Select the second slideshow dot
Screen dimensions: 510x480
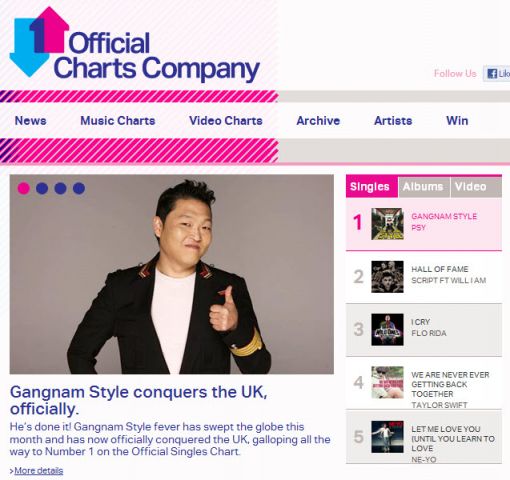42,188
